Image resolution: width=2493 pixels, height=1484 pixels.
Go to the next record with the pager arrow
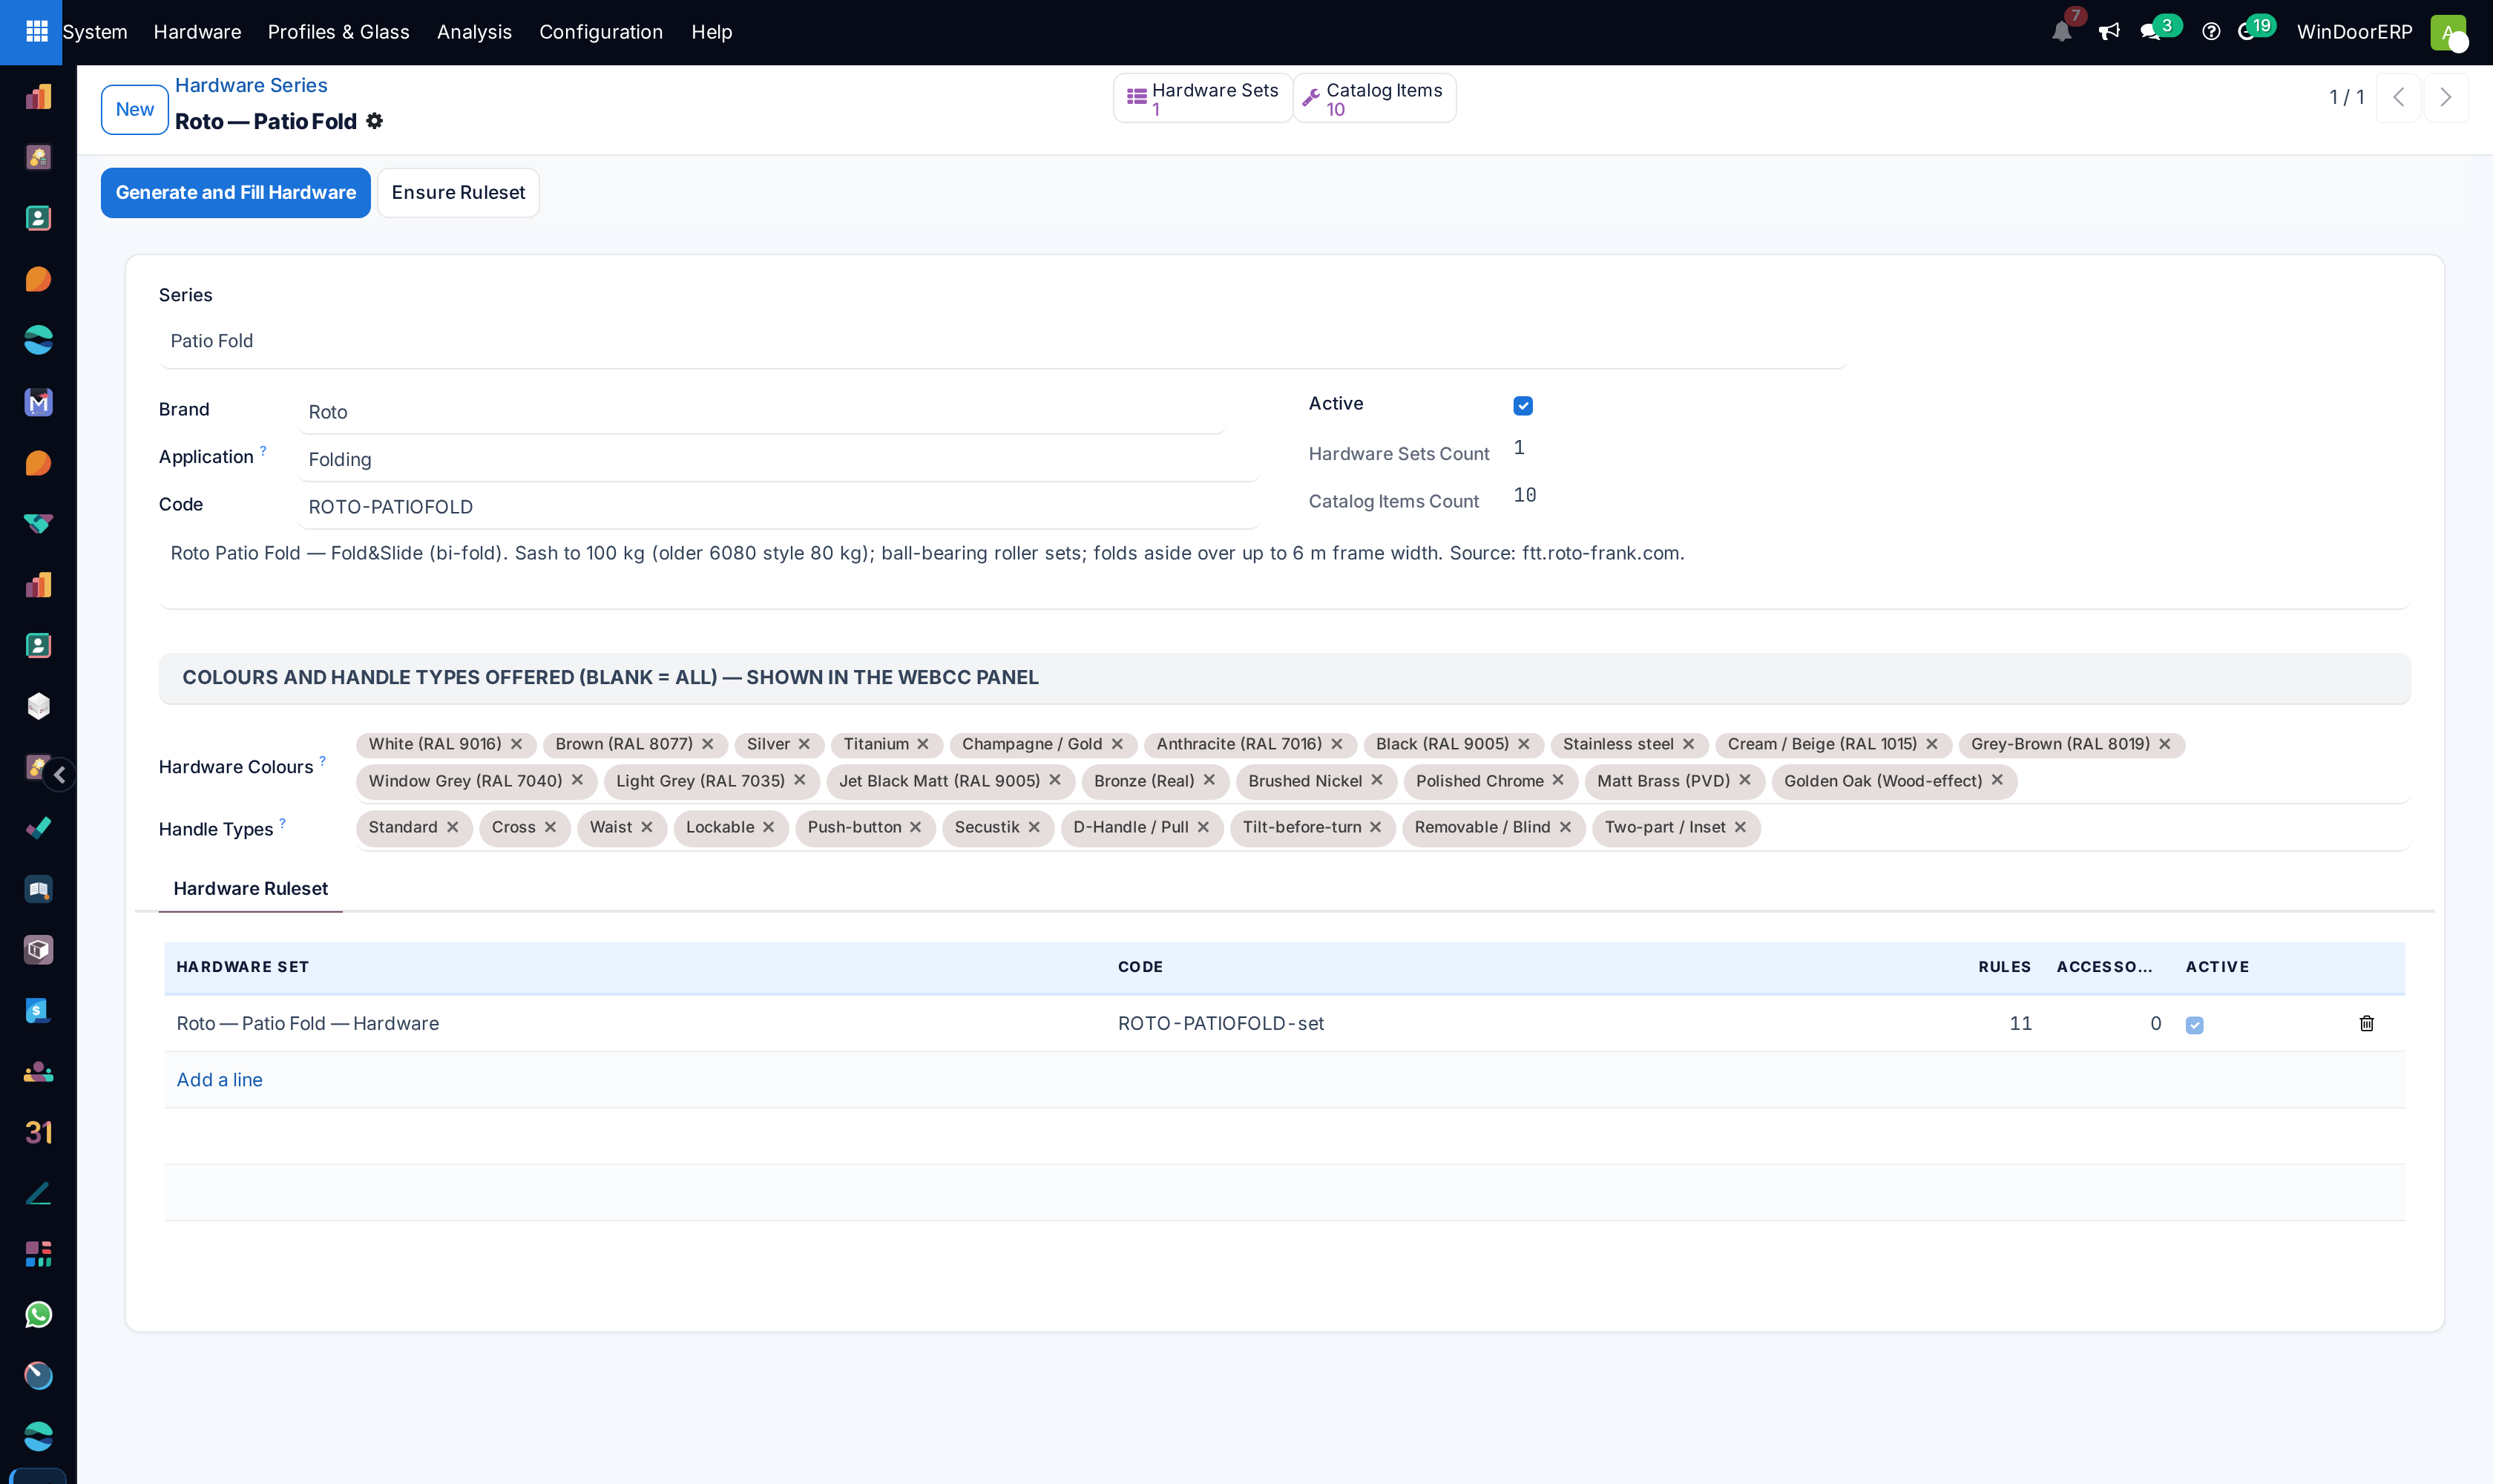tap(2446, 97)
